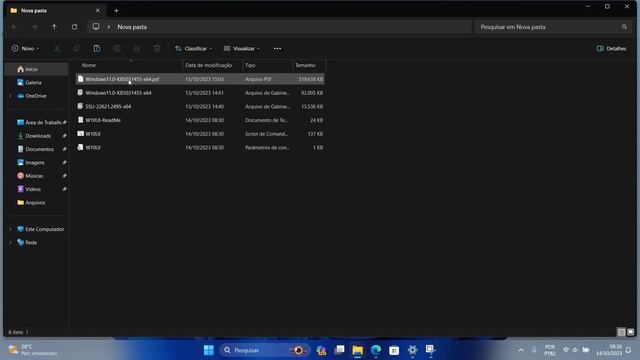Viewport: 640px width, 360px height.
Task: Click the Copy icon in toolbar
Action: 77,49
